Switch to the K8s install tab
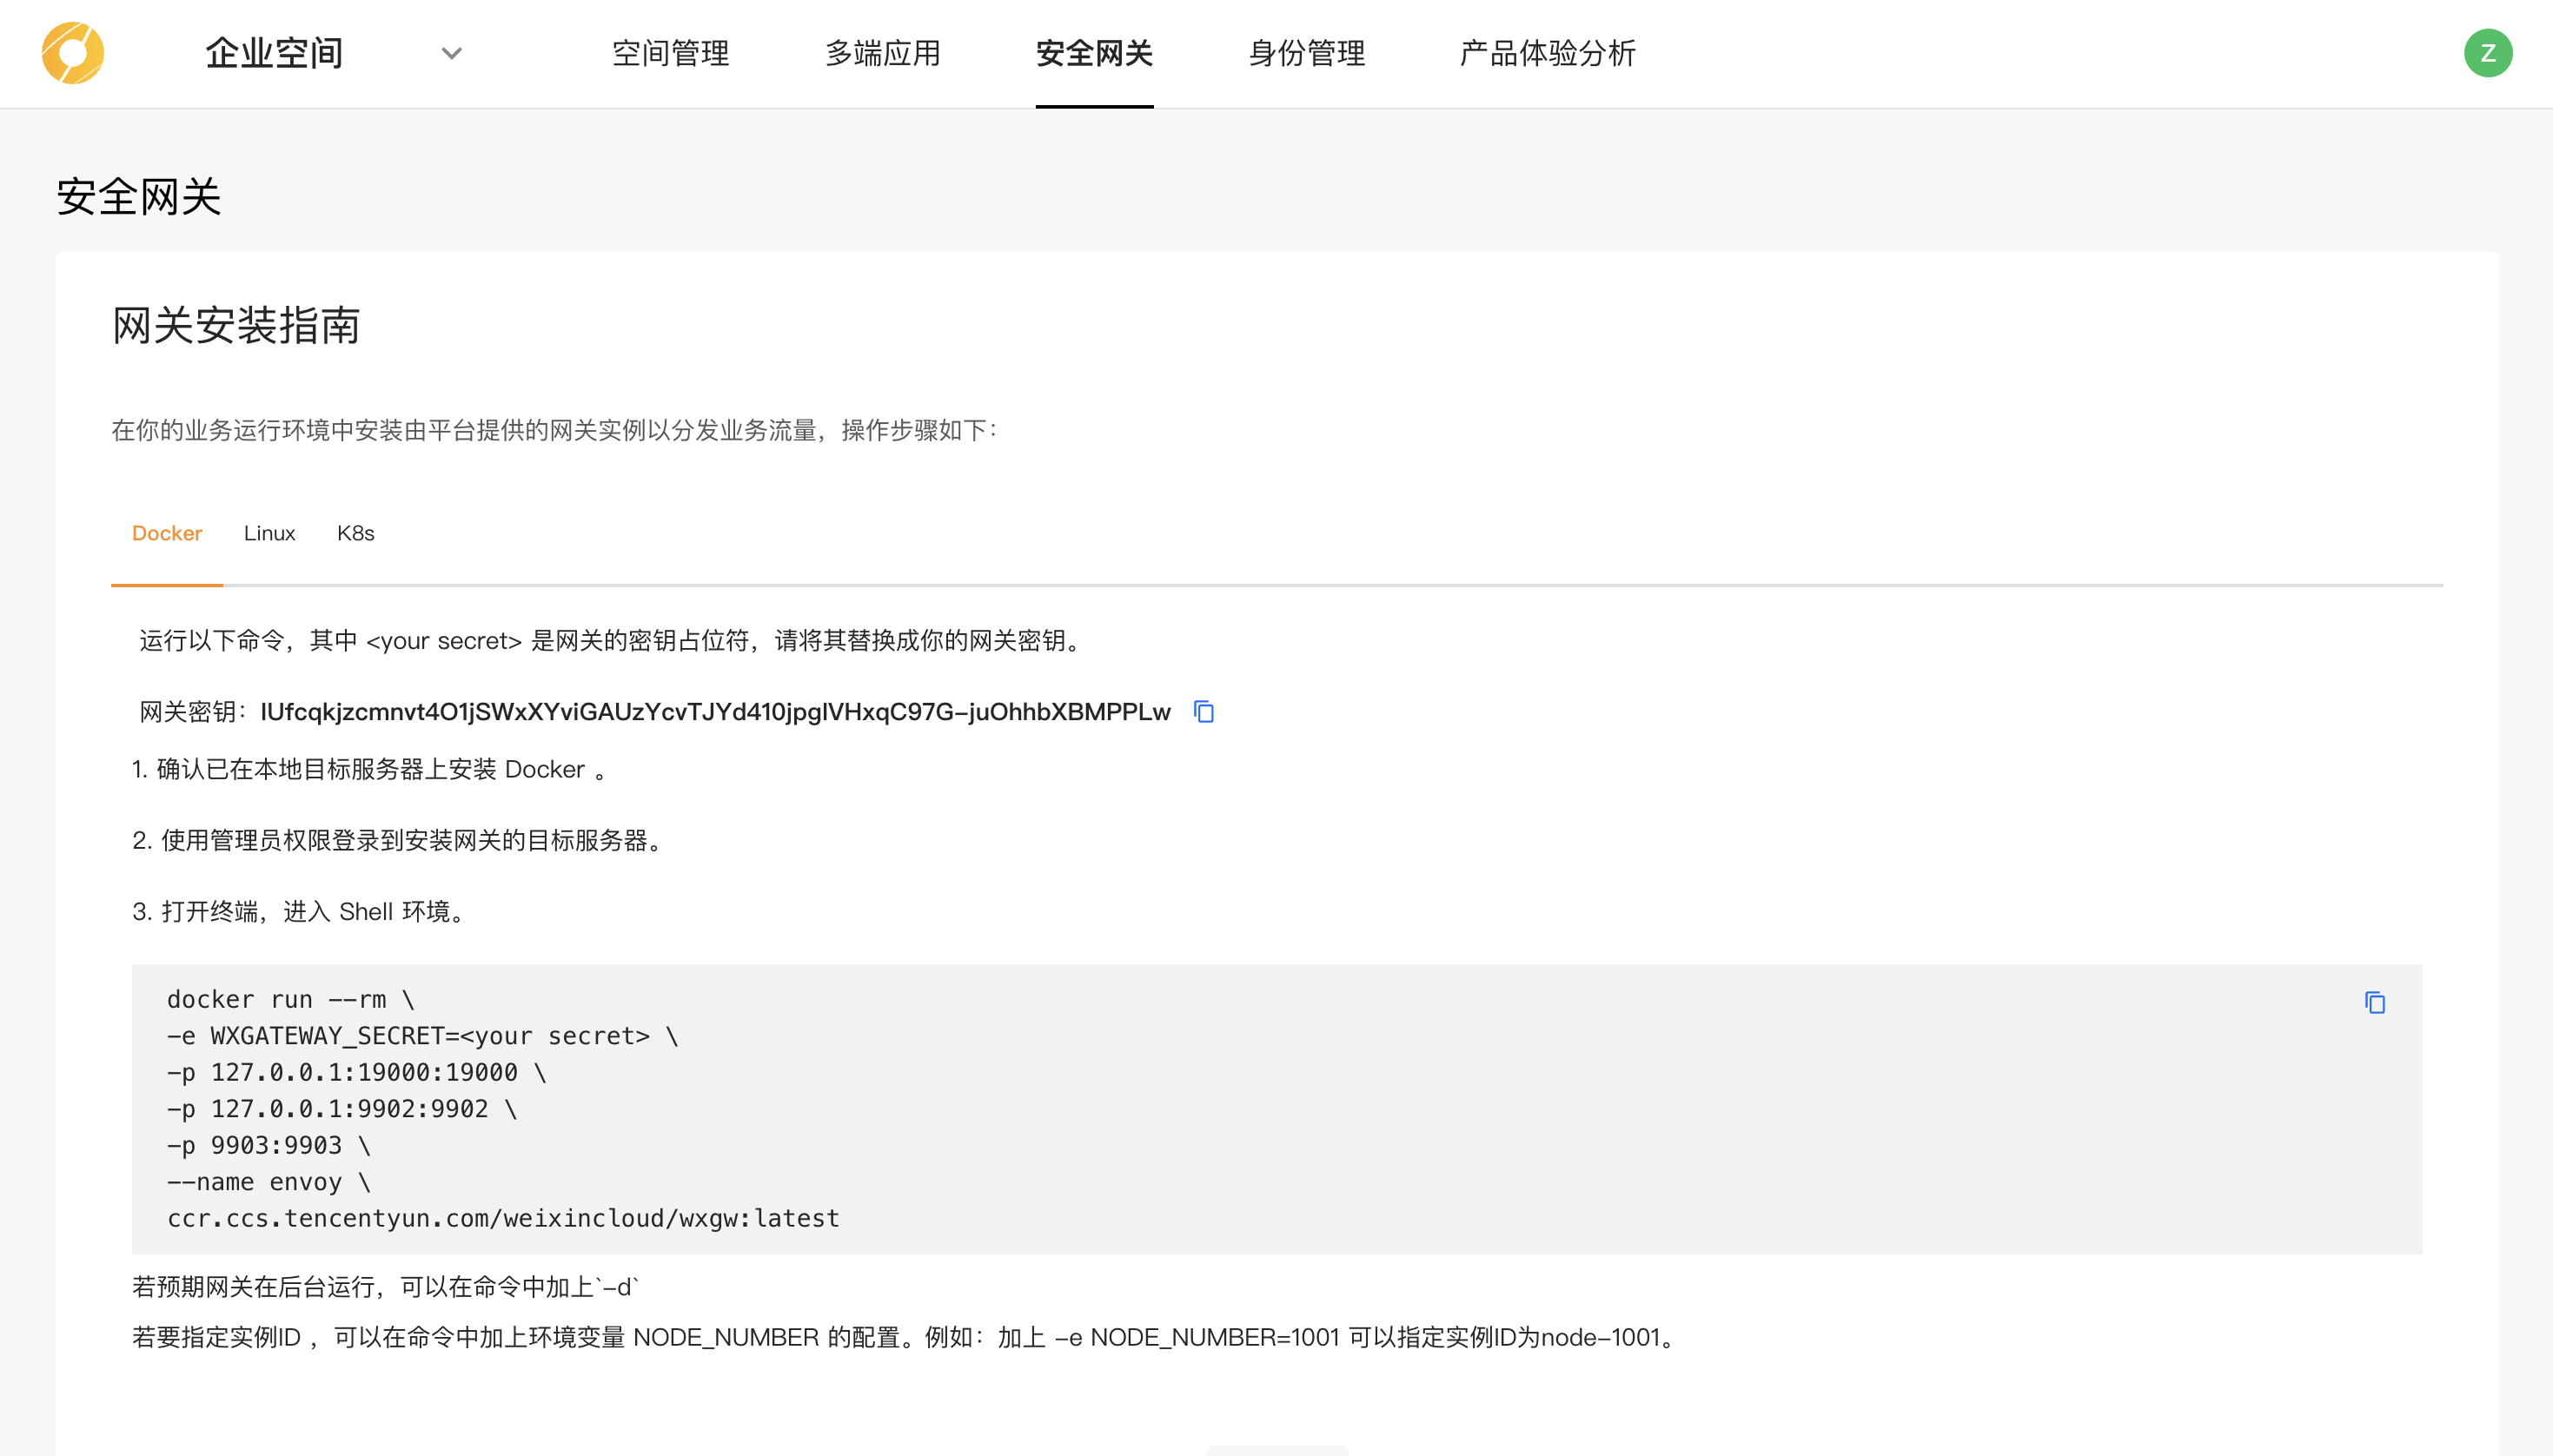The image size is (2553, 1456). [355, 533]
